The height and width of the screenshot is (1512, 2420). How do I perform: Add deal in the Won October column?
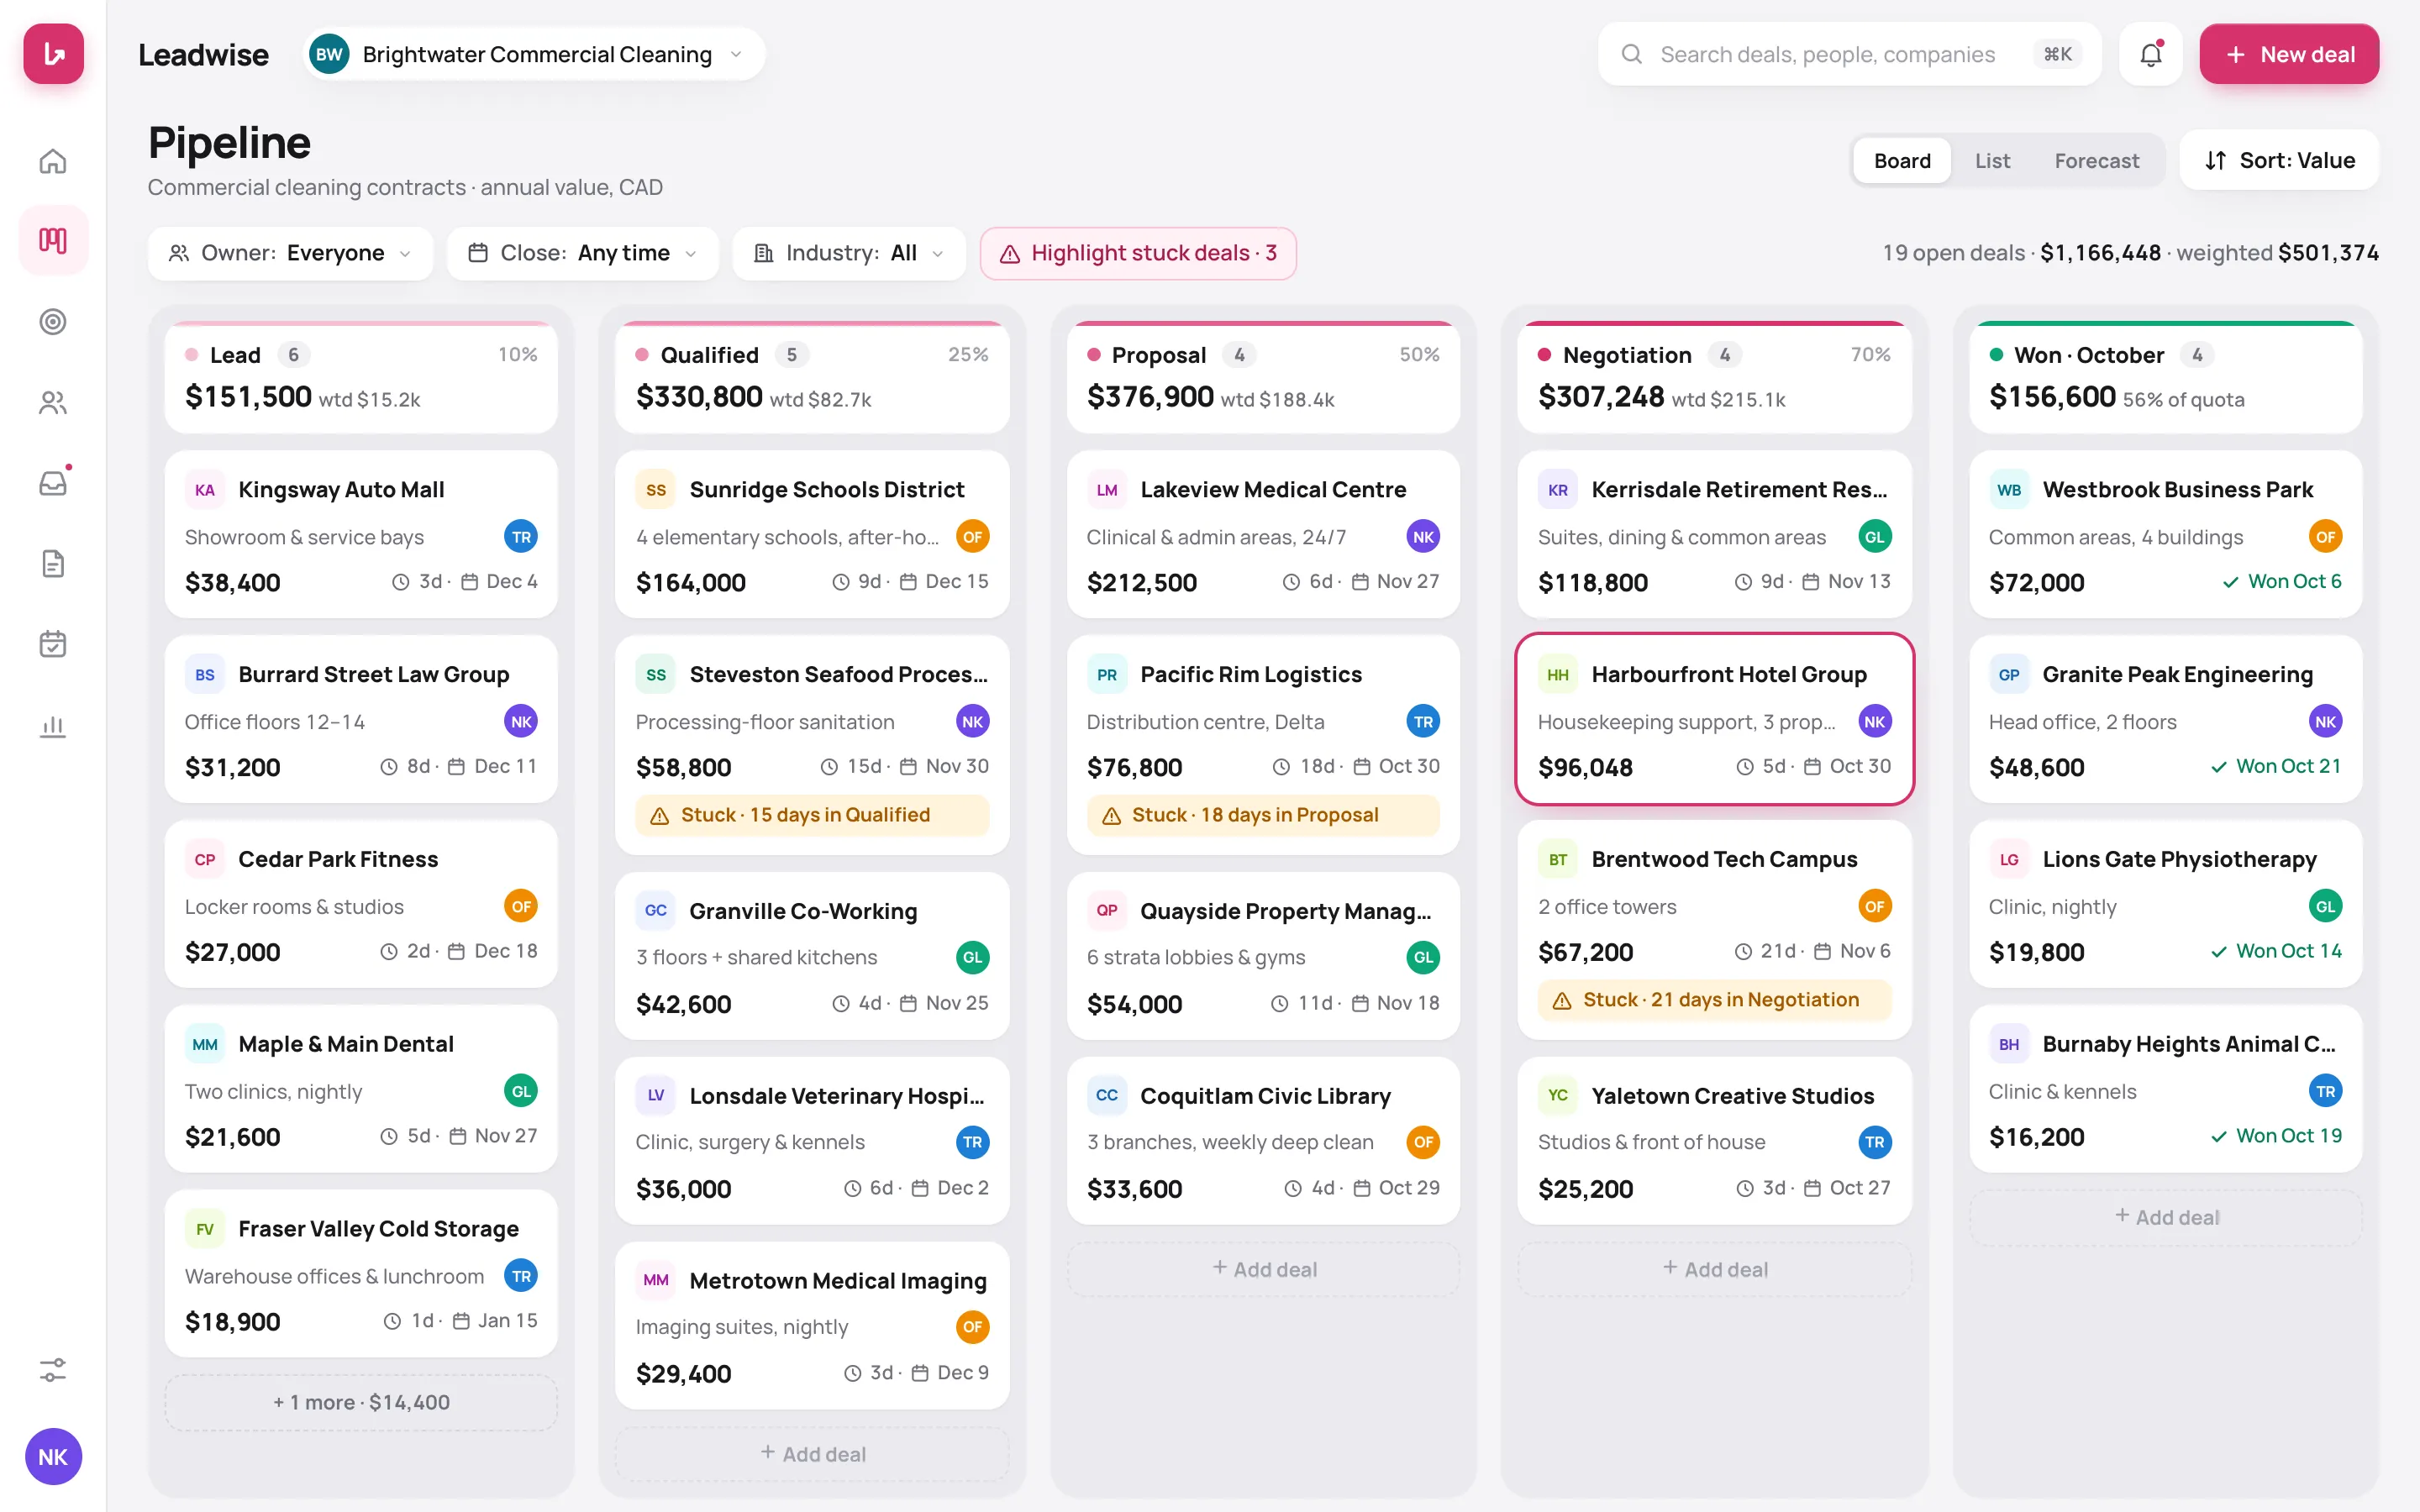(2165, 1217)
